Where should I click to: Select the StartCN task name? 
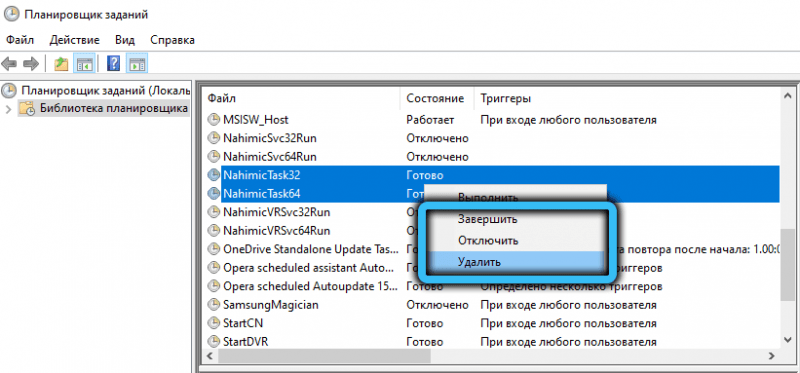coord(243,323)
